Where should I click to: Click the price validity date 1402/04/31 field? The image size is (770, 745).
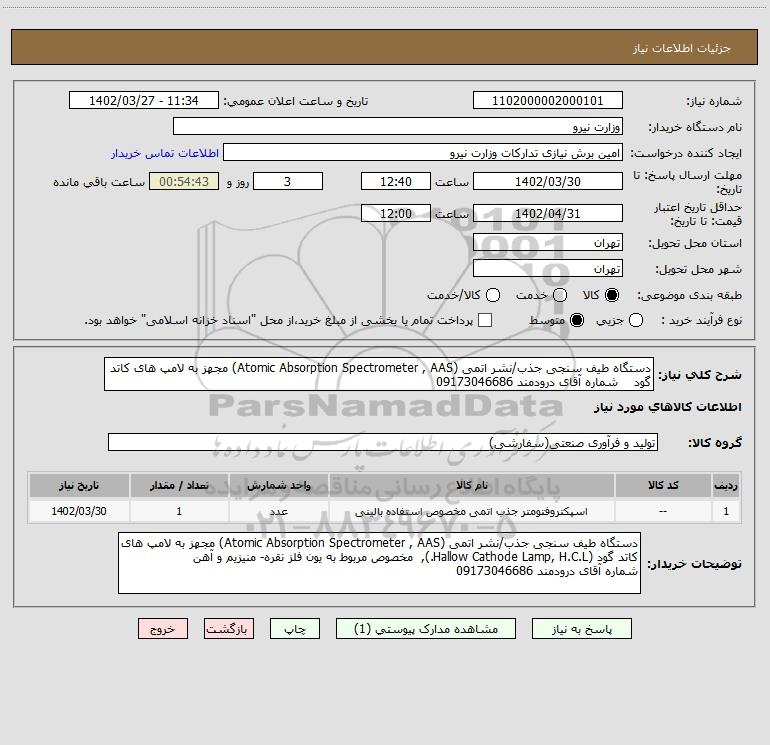click(548, 213)
